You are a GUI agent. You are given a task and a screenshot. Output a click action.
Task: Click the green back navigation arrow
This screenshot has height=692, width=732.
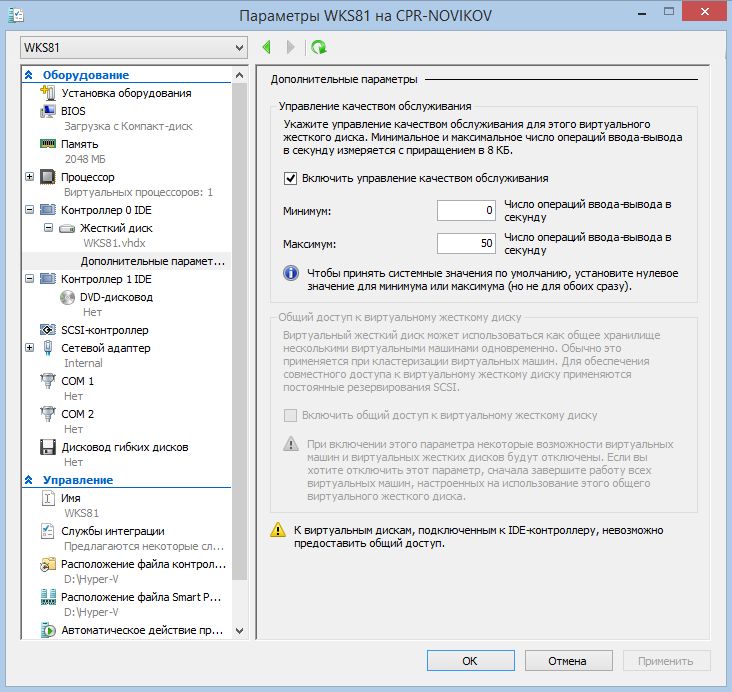click(267, 47)
